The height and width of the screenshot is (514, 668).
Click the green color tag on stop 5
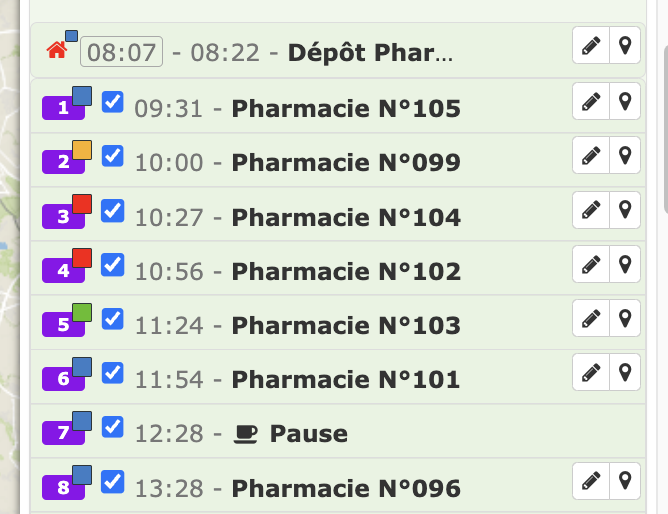(x=82, y=313)
